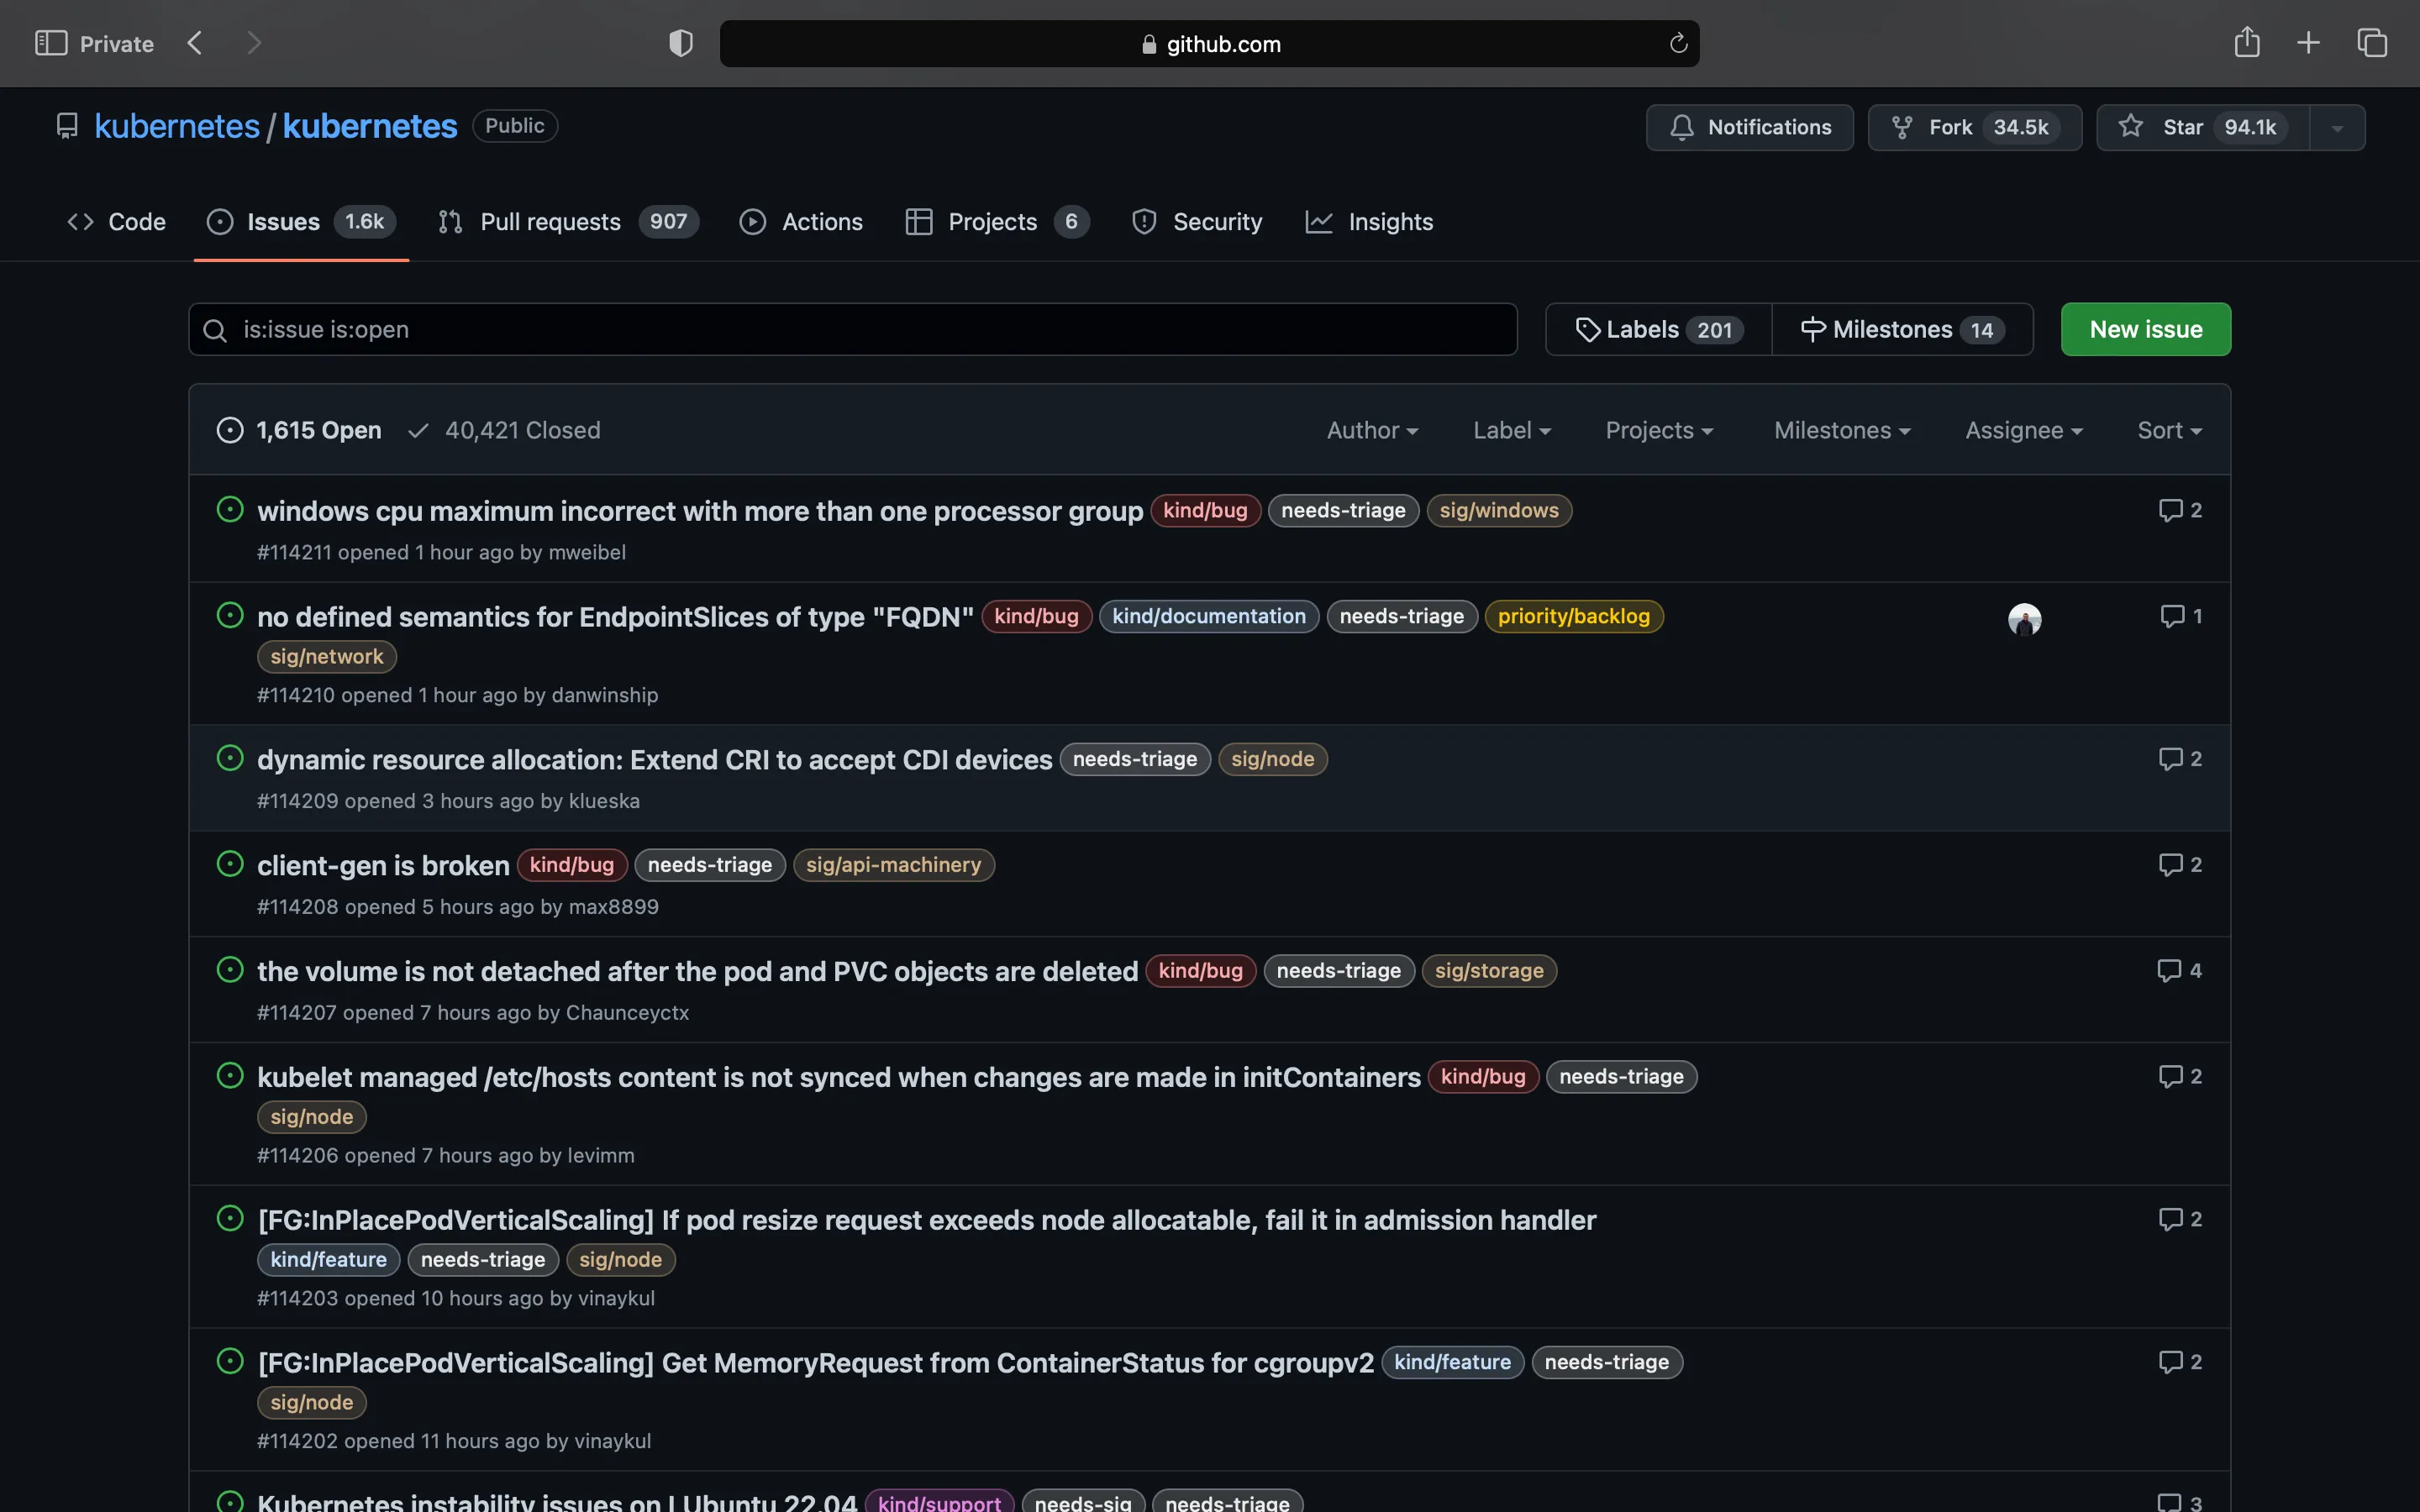Go back with the browser back arrow
This screenshot has width=2420, height=1512.
(195, 43)
